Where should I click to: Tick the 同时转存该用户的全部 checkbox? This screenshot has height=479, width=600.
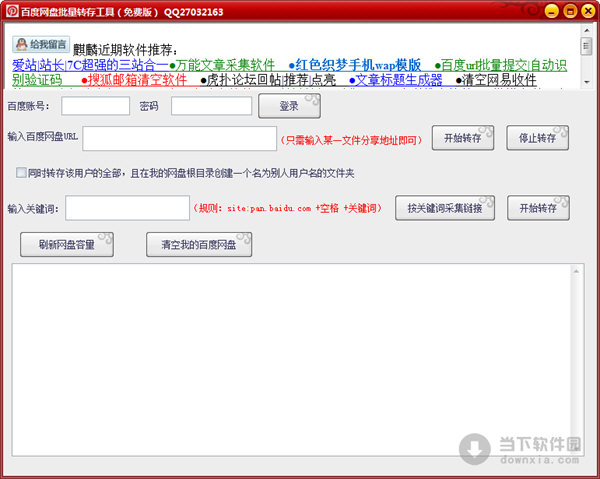pos(21,173)
